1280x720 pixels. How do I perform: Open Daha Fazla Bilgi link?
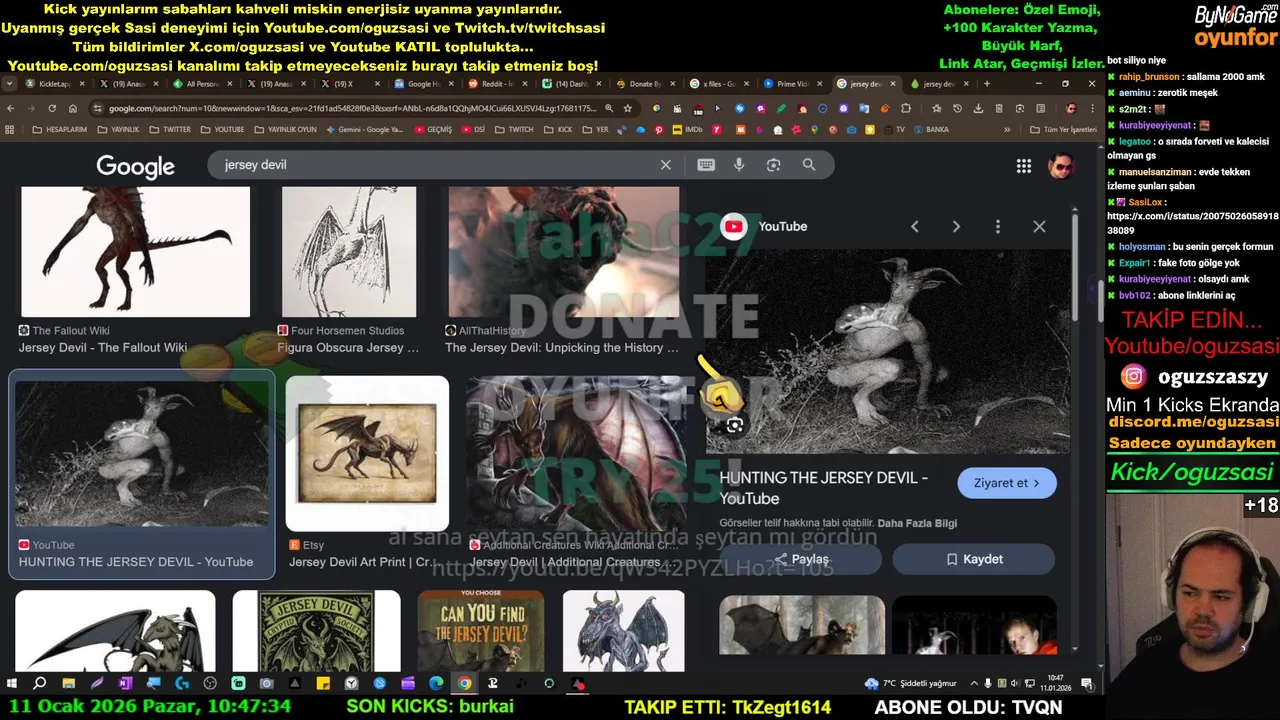(x=917, y=523)
